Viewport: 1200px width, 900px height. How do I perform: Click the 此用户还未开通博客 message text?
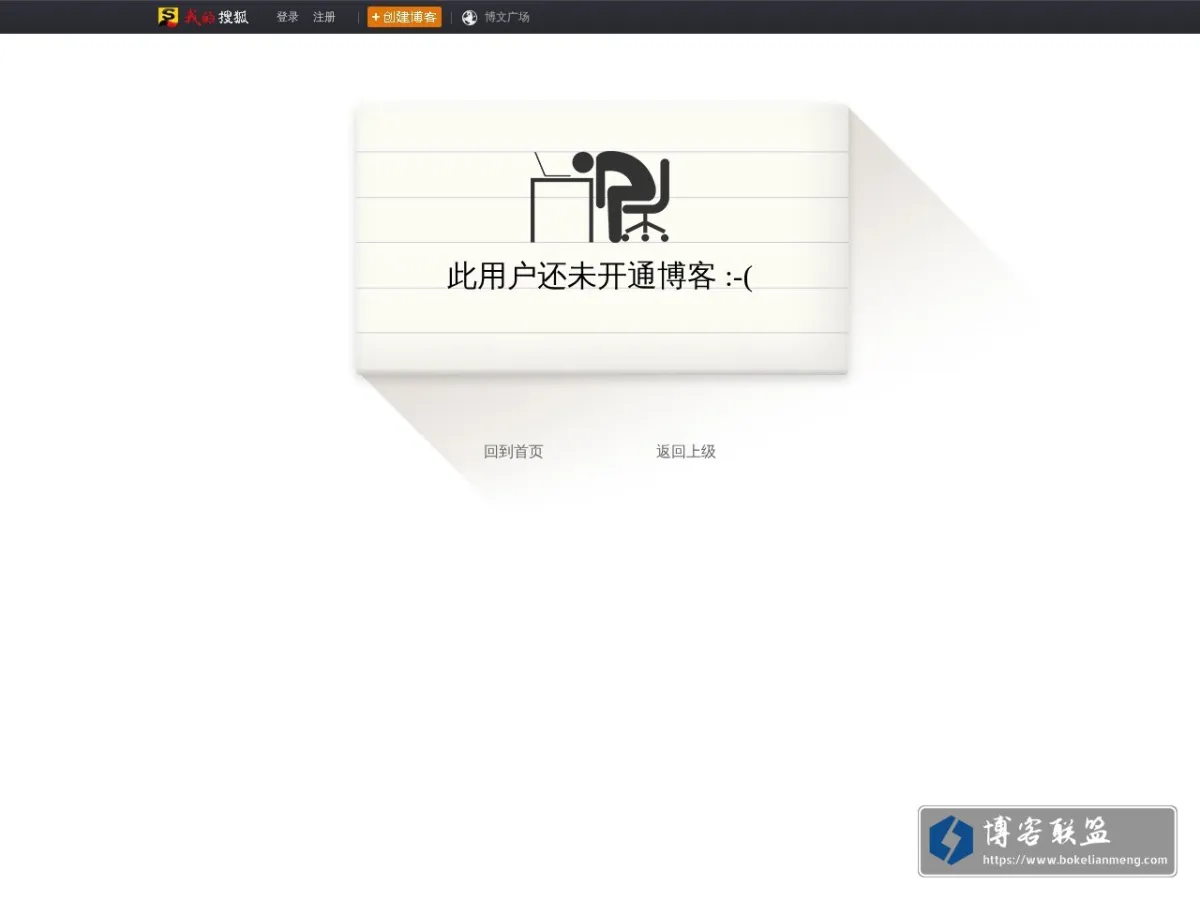[x=599, y=276]
